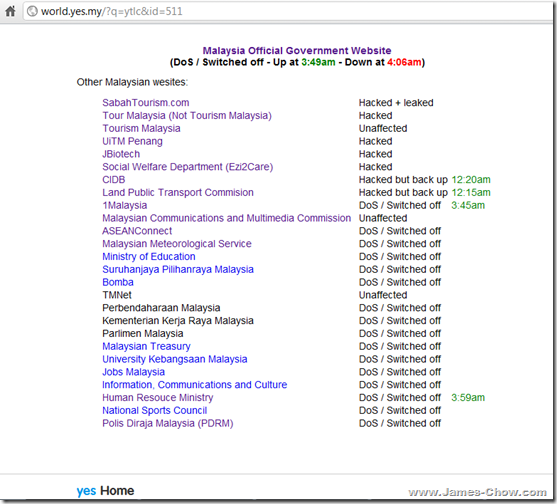Click the green 12:15am time
The height and width of the screenshot is (504, 557).
pyautogui.click(x=471, y=192)
